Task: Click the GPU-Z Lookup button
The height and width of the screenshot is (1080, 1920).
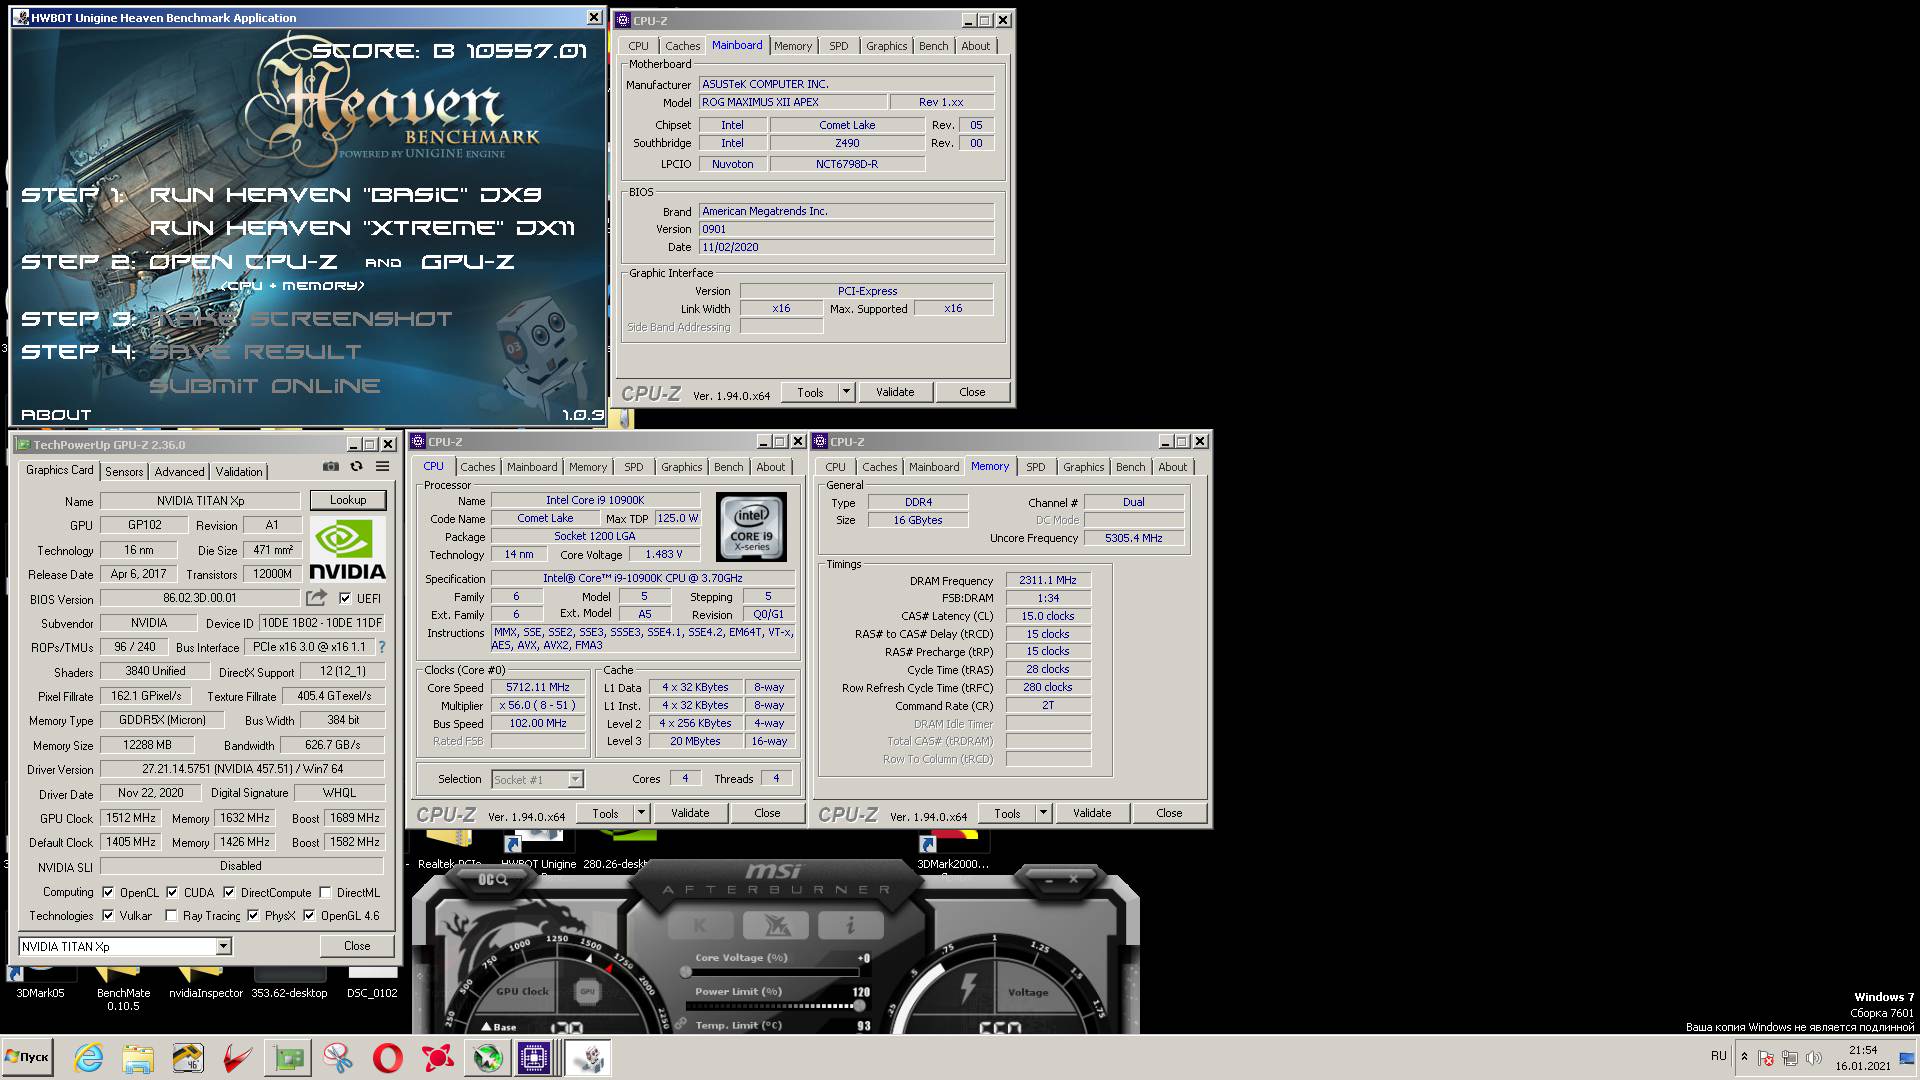Action: click(347, 500)
